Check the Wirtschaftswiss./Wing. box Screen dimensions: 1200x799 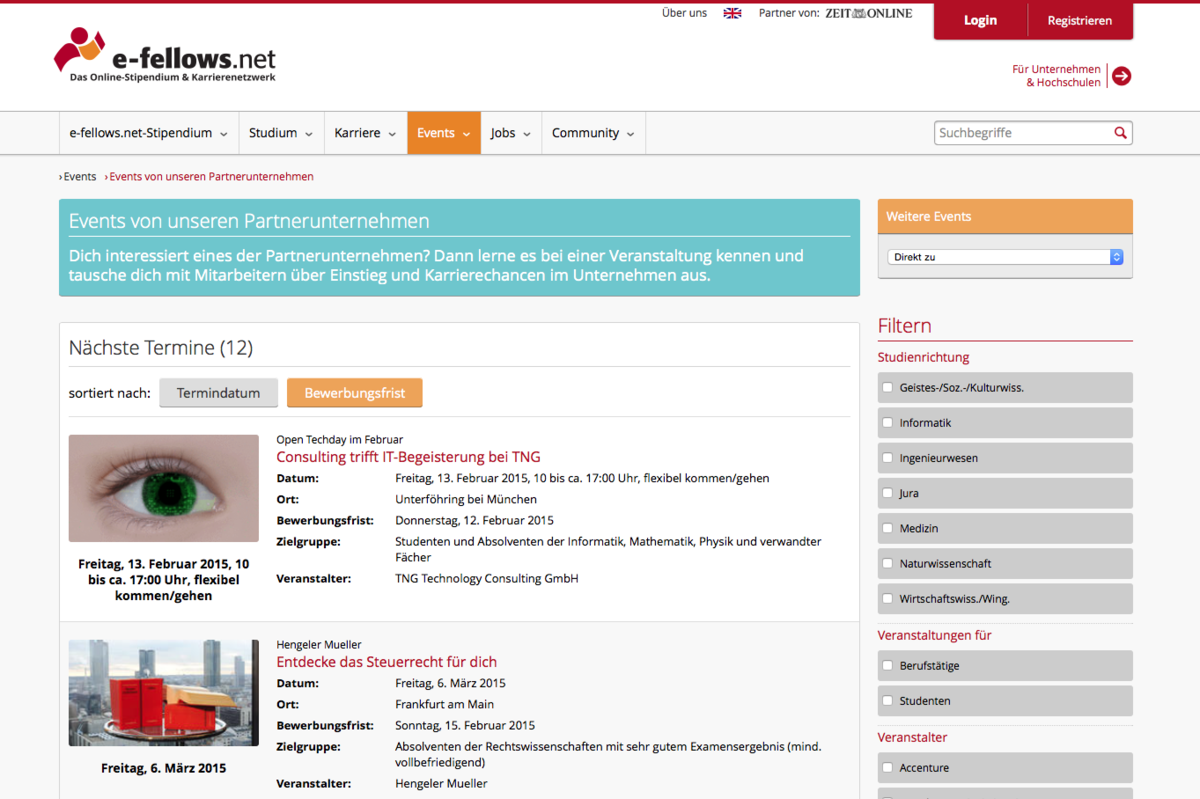tap(887, 598)
